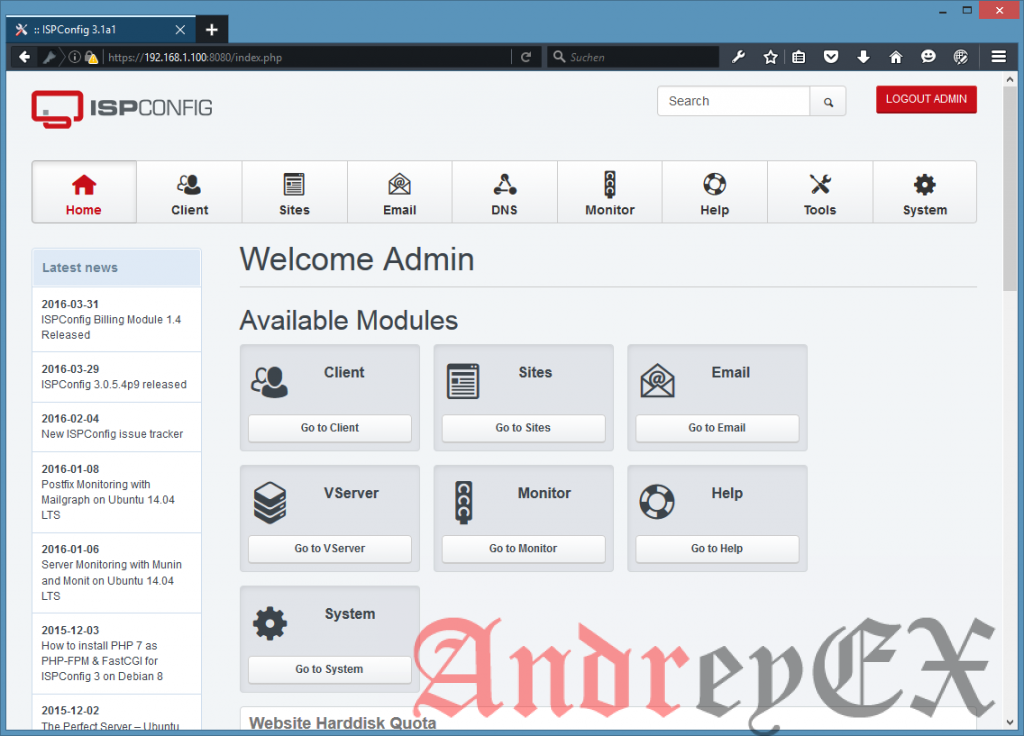Open the Client navigation tab
The image size is (1024, 736).
tap(189, 193)
